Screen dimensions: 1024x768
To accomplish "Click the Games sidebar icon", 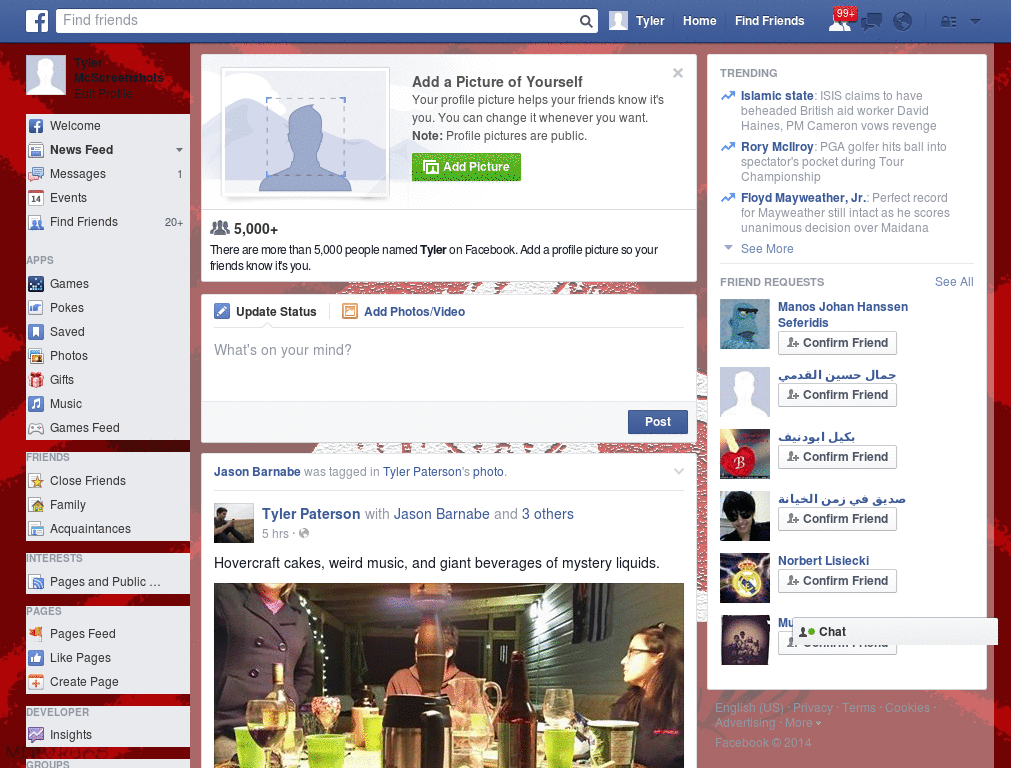I will (37, 284).
